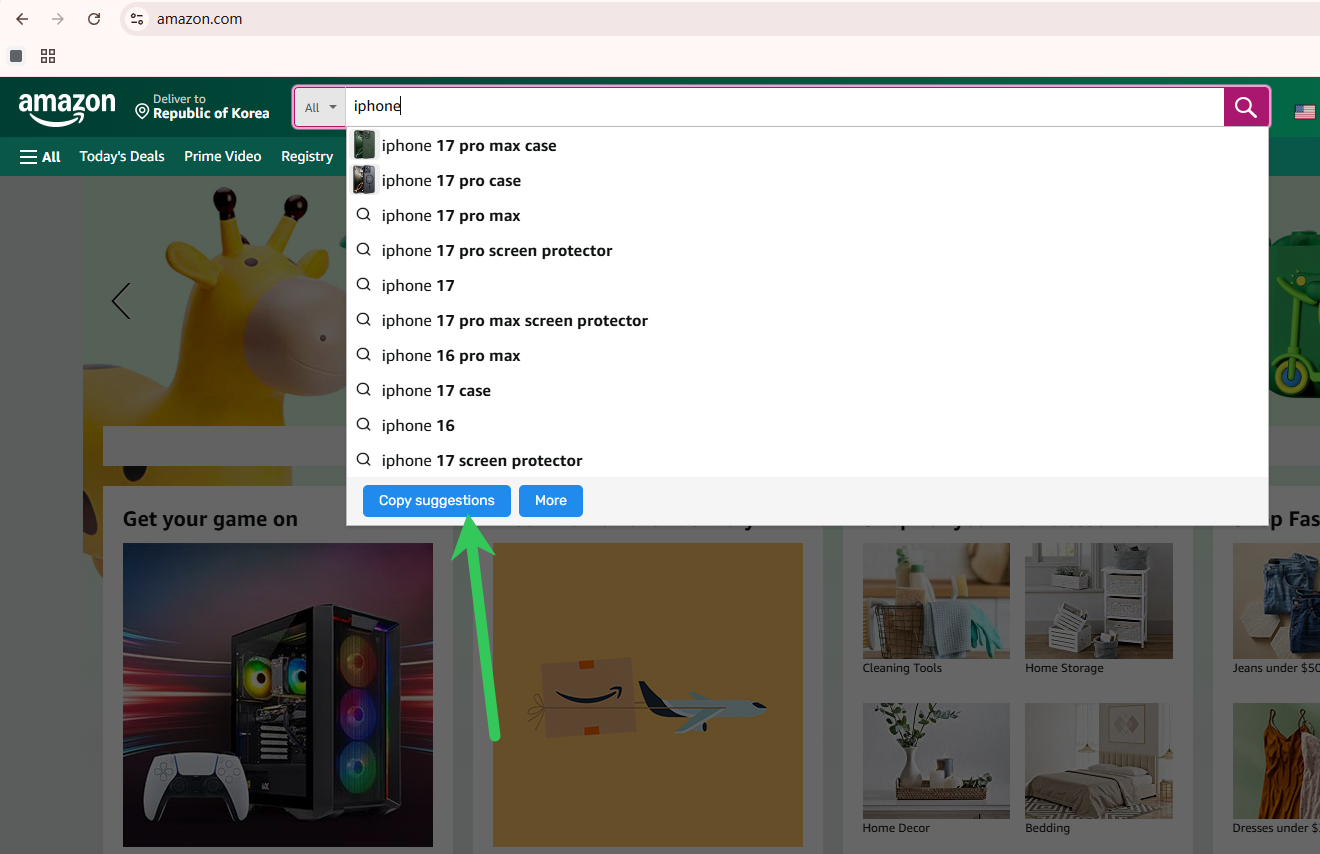The image size is (1320, 854).
Task: Click the Amazon logo
Action: click(67, 107)
